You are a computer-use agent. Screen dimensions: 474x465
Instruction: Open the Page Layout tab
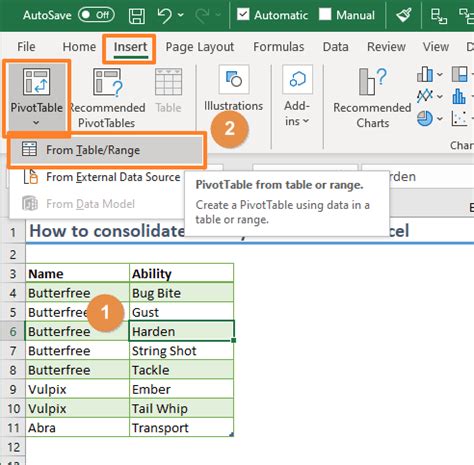200,47
